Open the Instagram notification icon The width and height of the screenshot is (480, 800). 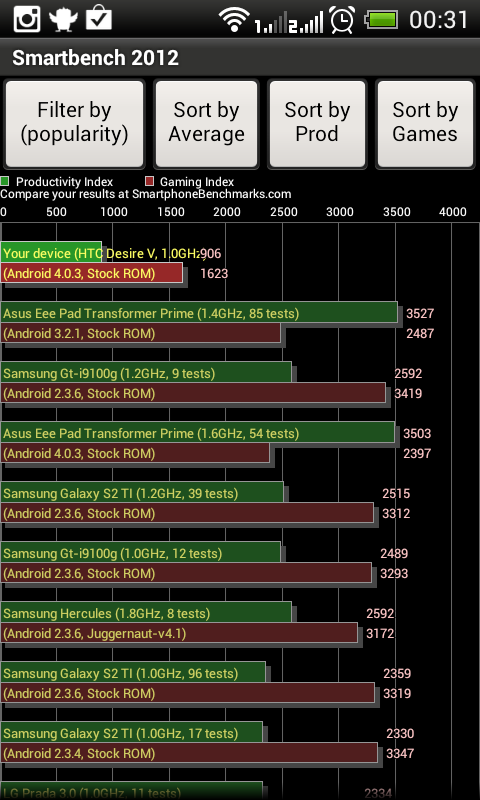coord(27,19)
